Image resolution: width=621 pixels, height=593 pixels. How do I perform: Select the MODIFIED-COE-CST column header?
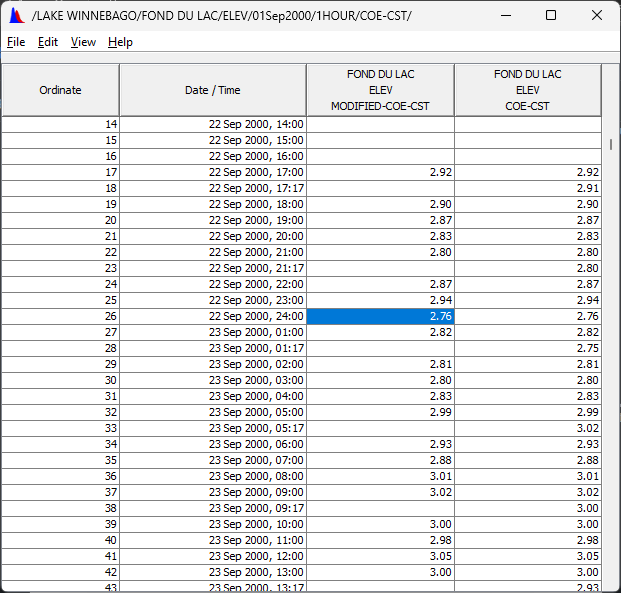point(380,90)
